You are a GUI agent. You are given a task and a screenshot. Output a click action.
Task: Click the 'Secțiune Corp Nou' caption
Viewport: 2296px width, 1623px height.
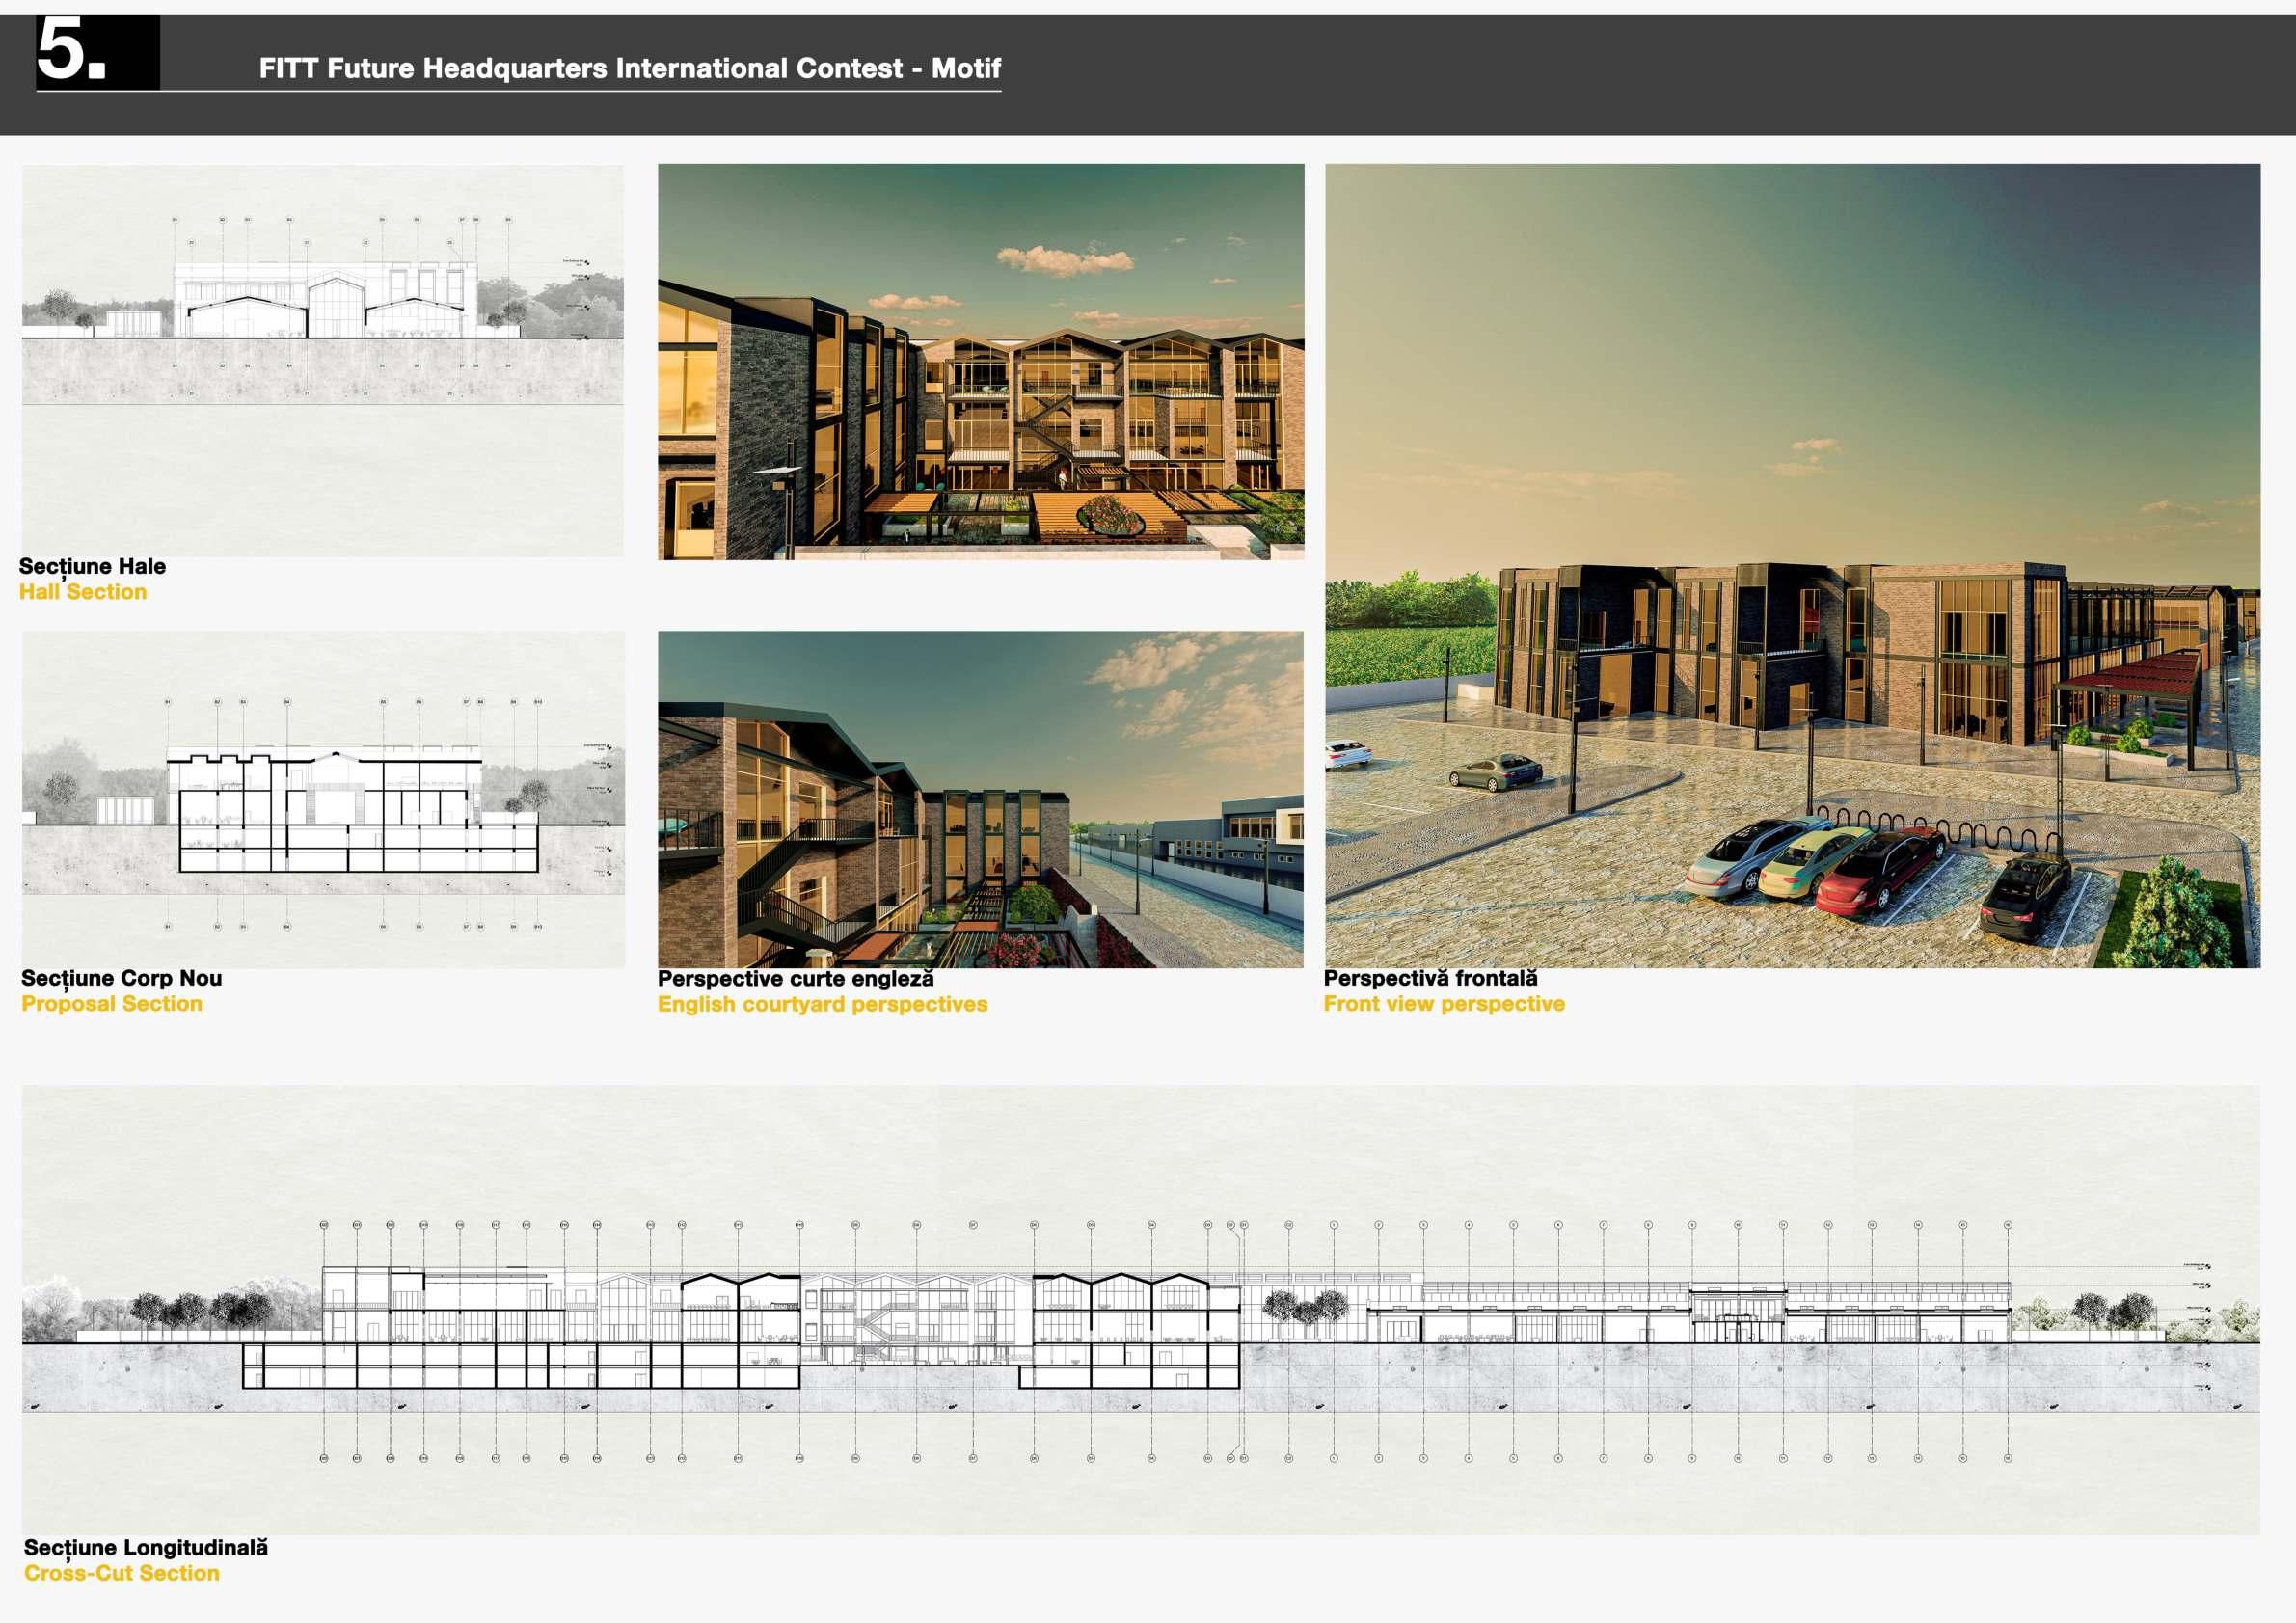point(121,978)
